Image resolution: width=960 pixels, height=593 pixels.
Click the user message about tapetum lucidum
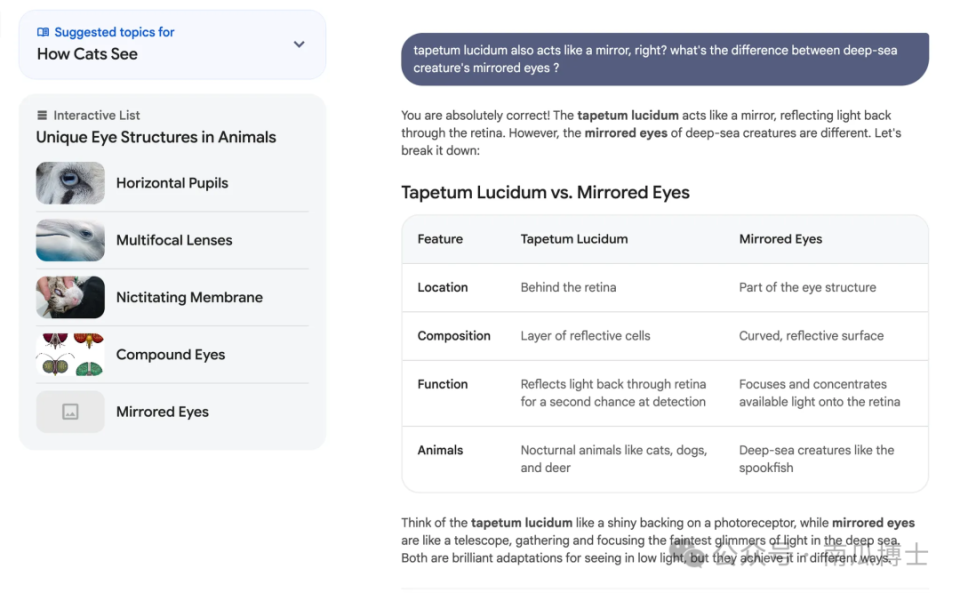664,59
